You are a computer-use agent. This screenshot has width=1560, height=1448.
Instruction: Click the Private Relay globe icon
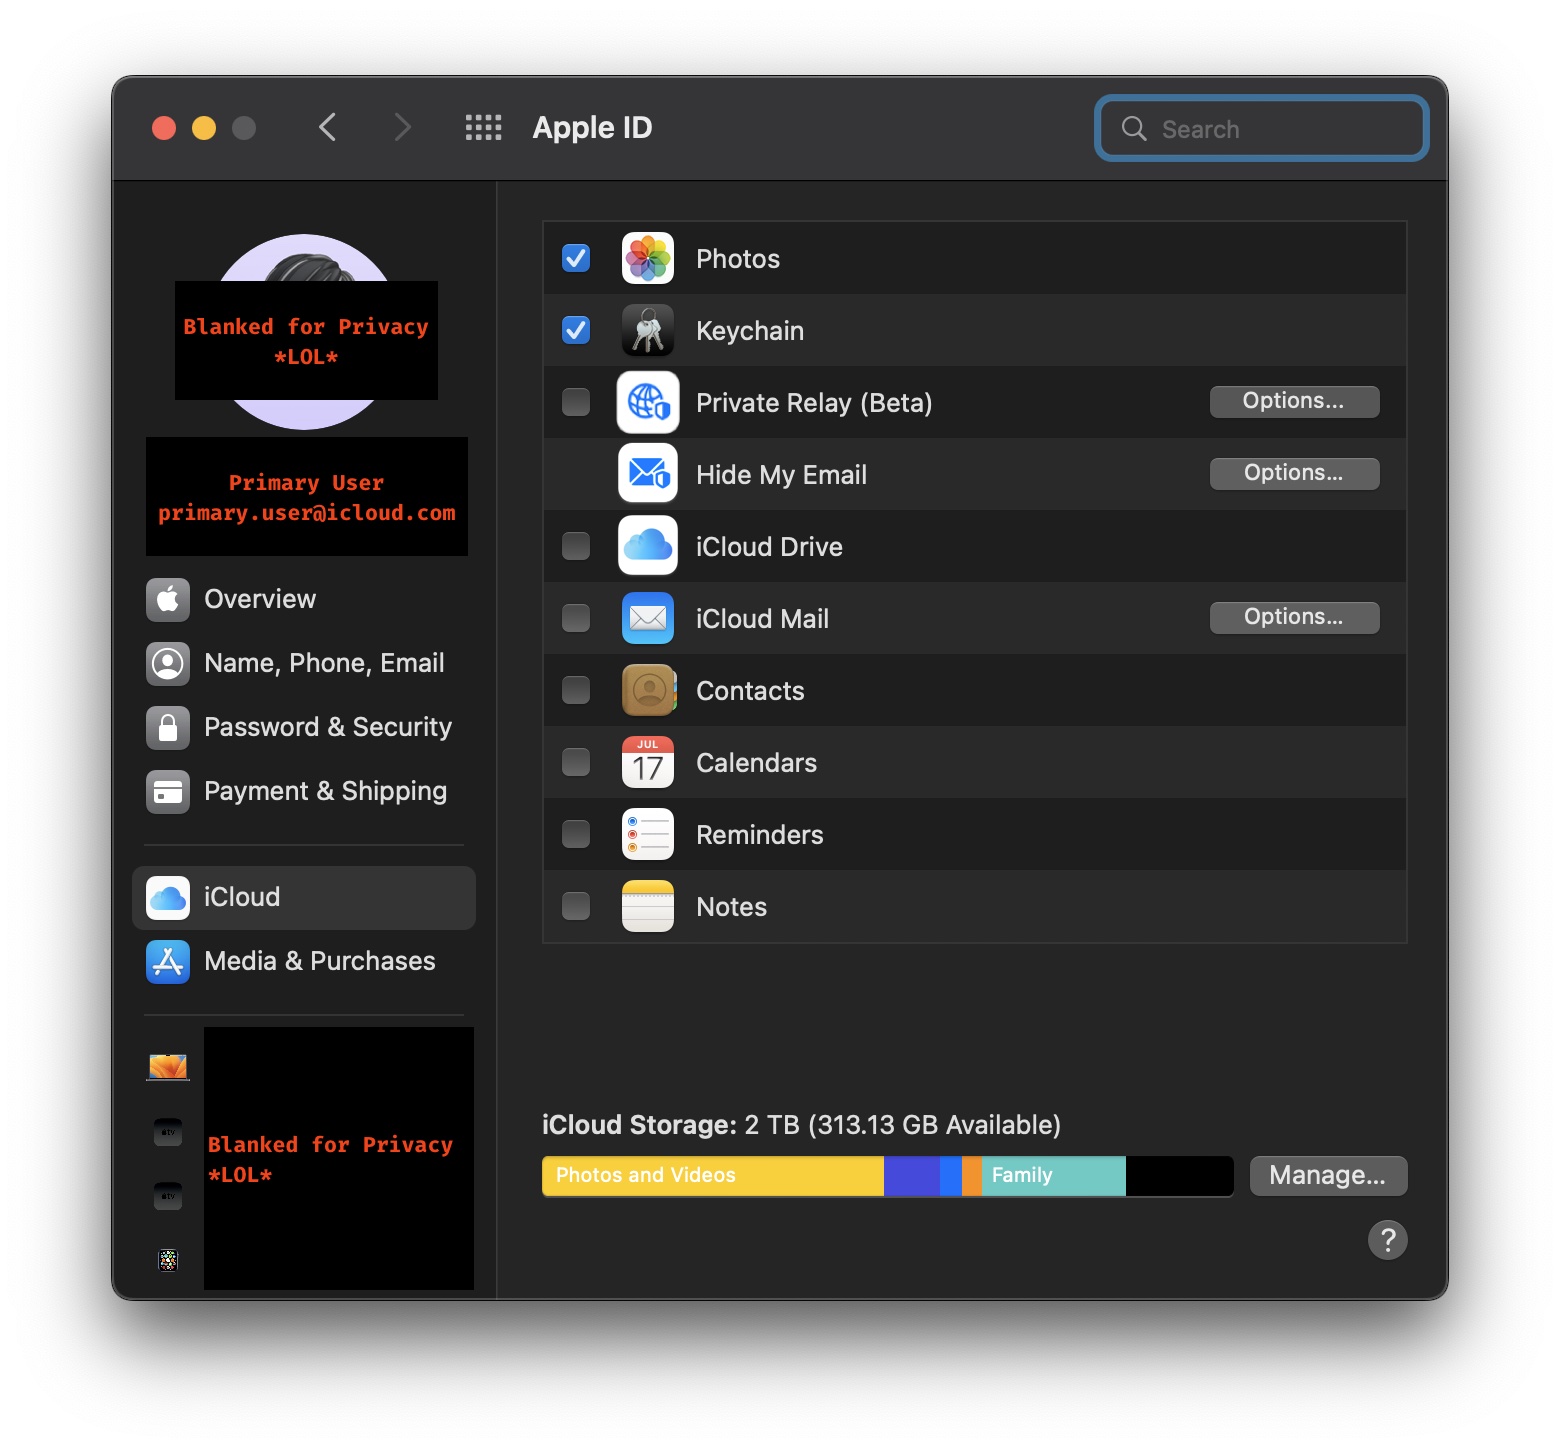(x=648, y=402)
